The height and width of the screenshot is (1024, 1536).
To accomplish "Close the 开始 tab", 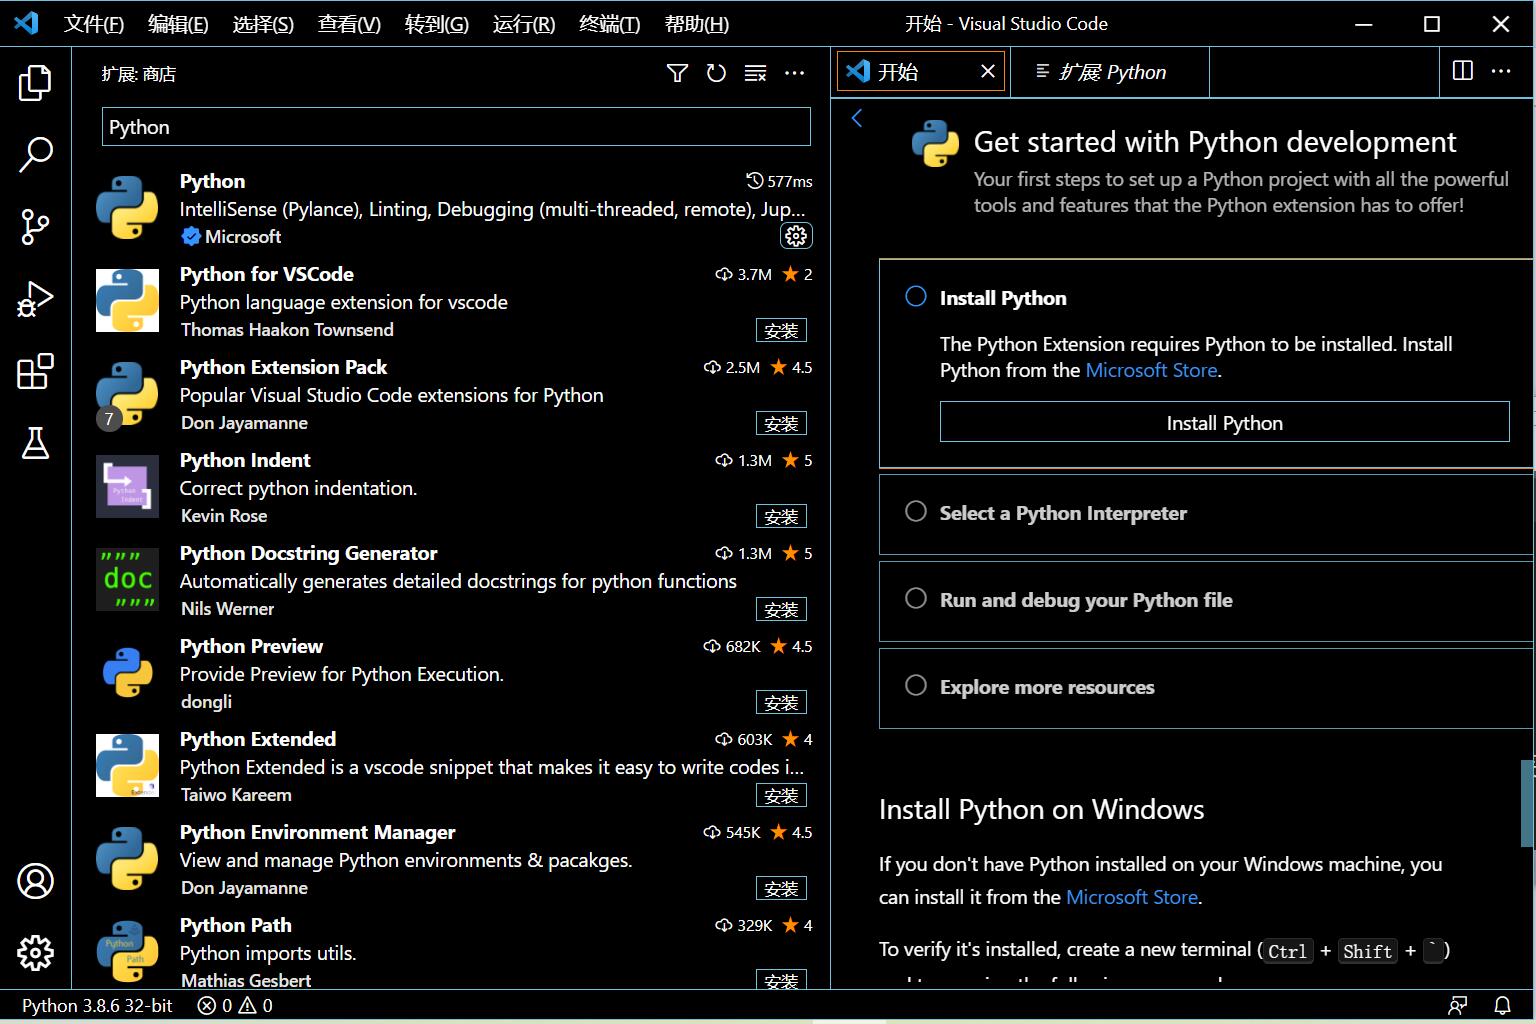I will 988,71.
